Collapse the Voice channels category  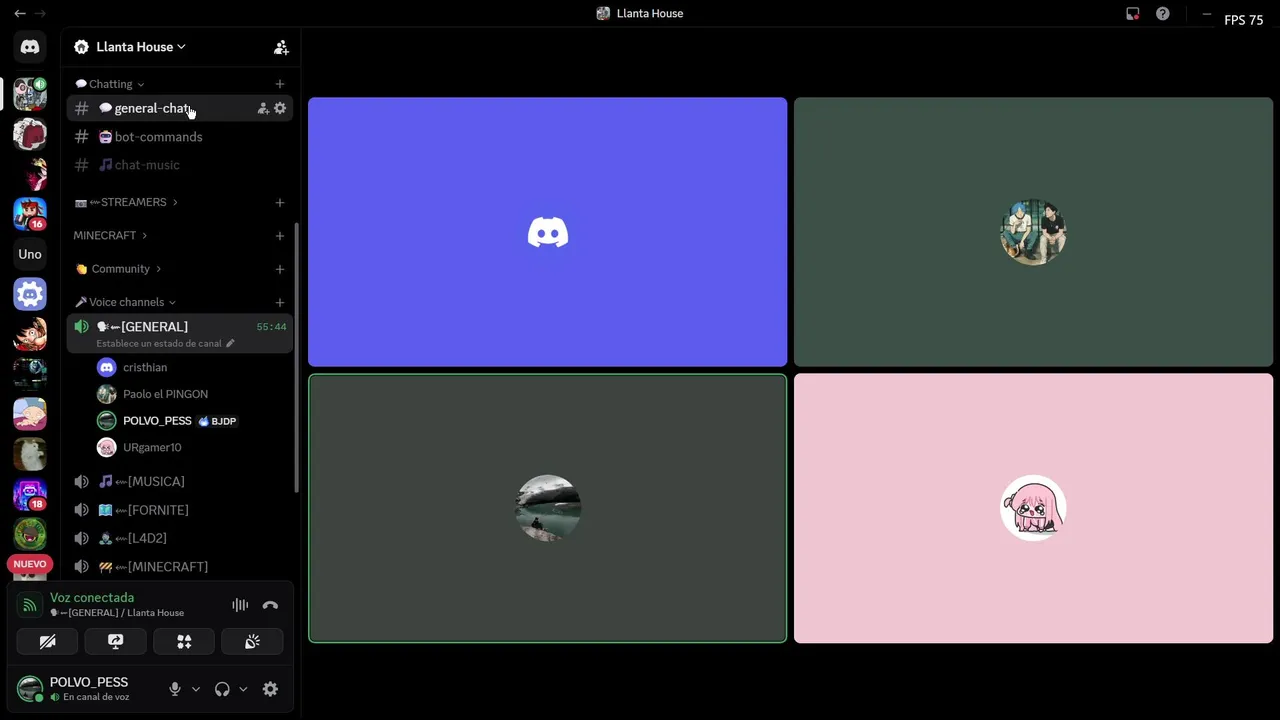point(126,302)
